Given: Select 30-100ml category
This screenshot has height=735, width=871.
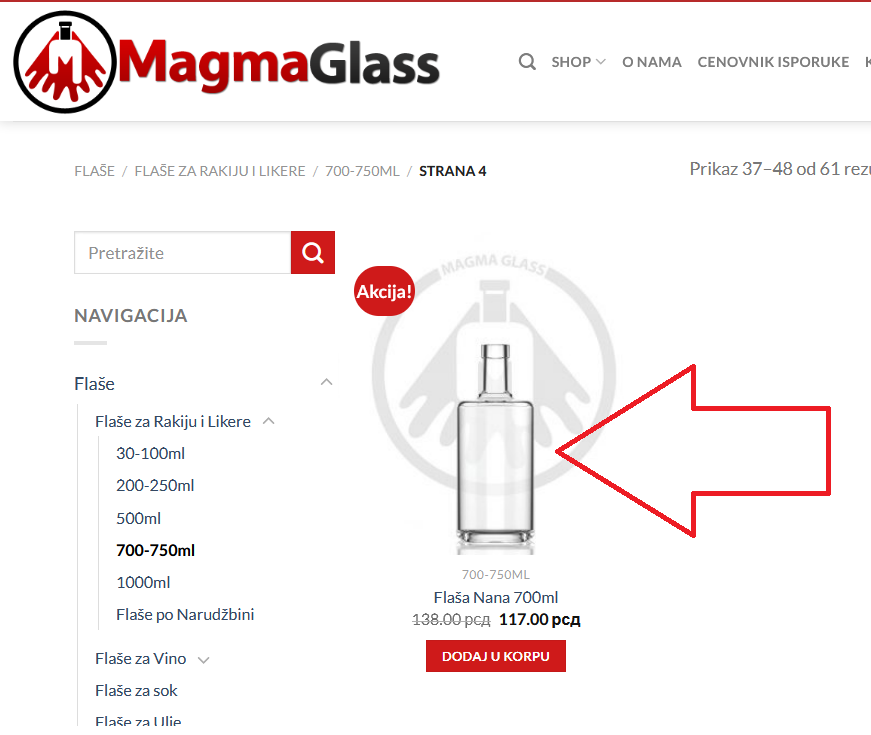Looking at the screenshot, I should click(x=151, y=453).
